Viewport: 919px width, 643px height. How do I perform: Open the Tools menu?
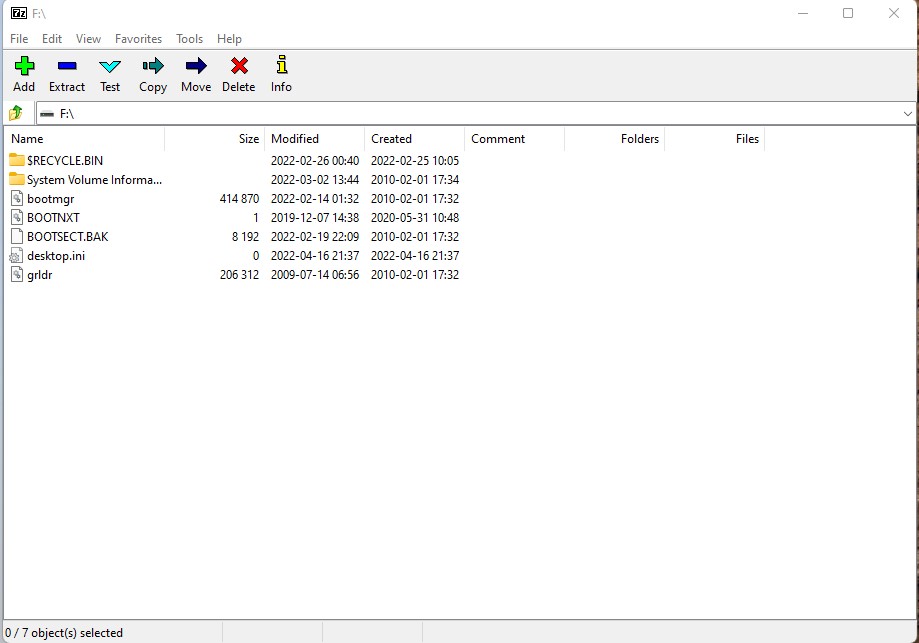pos(189,39)
